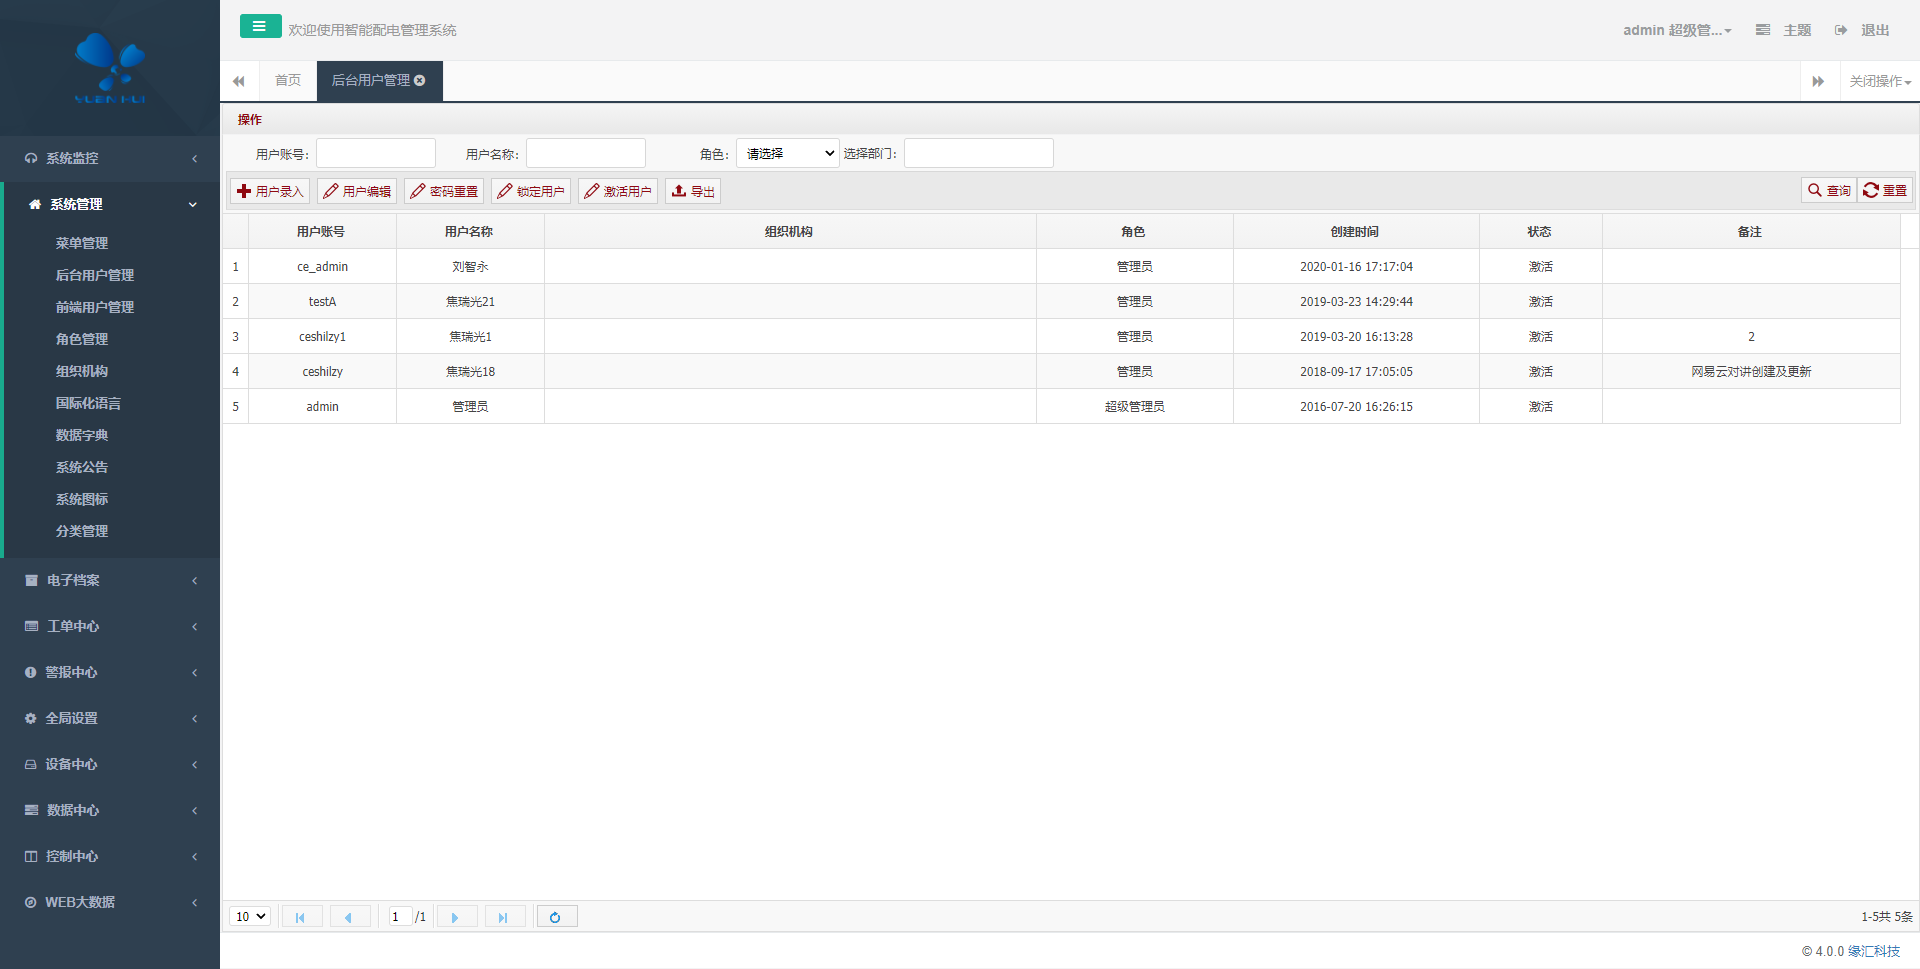The image size is (1920, 969).
Task: Close the 后台用户管理 tab
Action: (420, 81)
